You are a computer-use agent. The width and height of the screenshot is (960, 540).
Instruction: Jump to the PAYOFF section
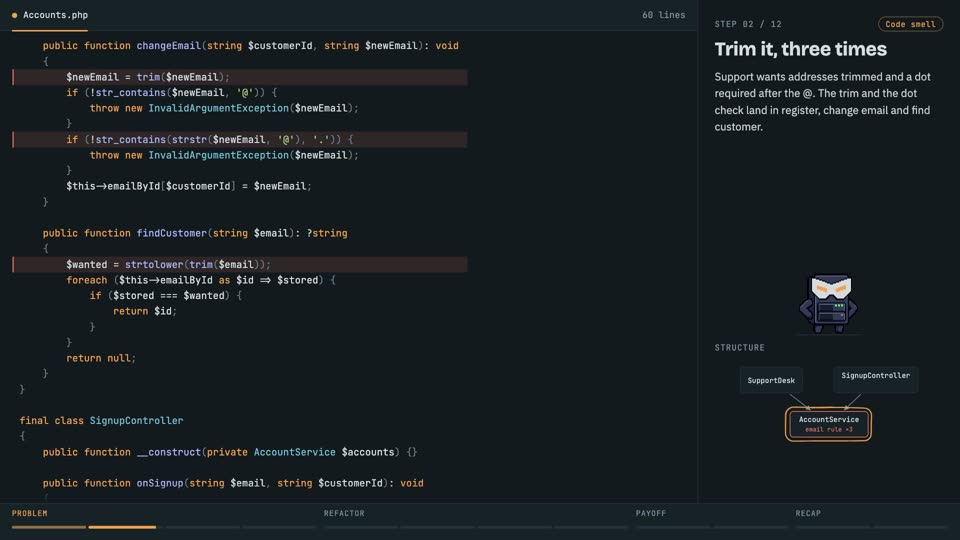click(x=650, y=513)
